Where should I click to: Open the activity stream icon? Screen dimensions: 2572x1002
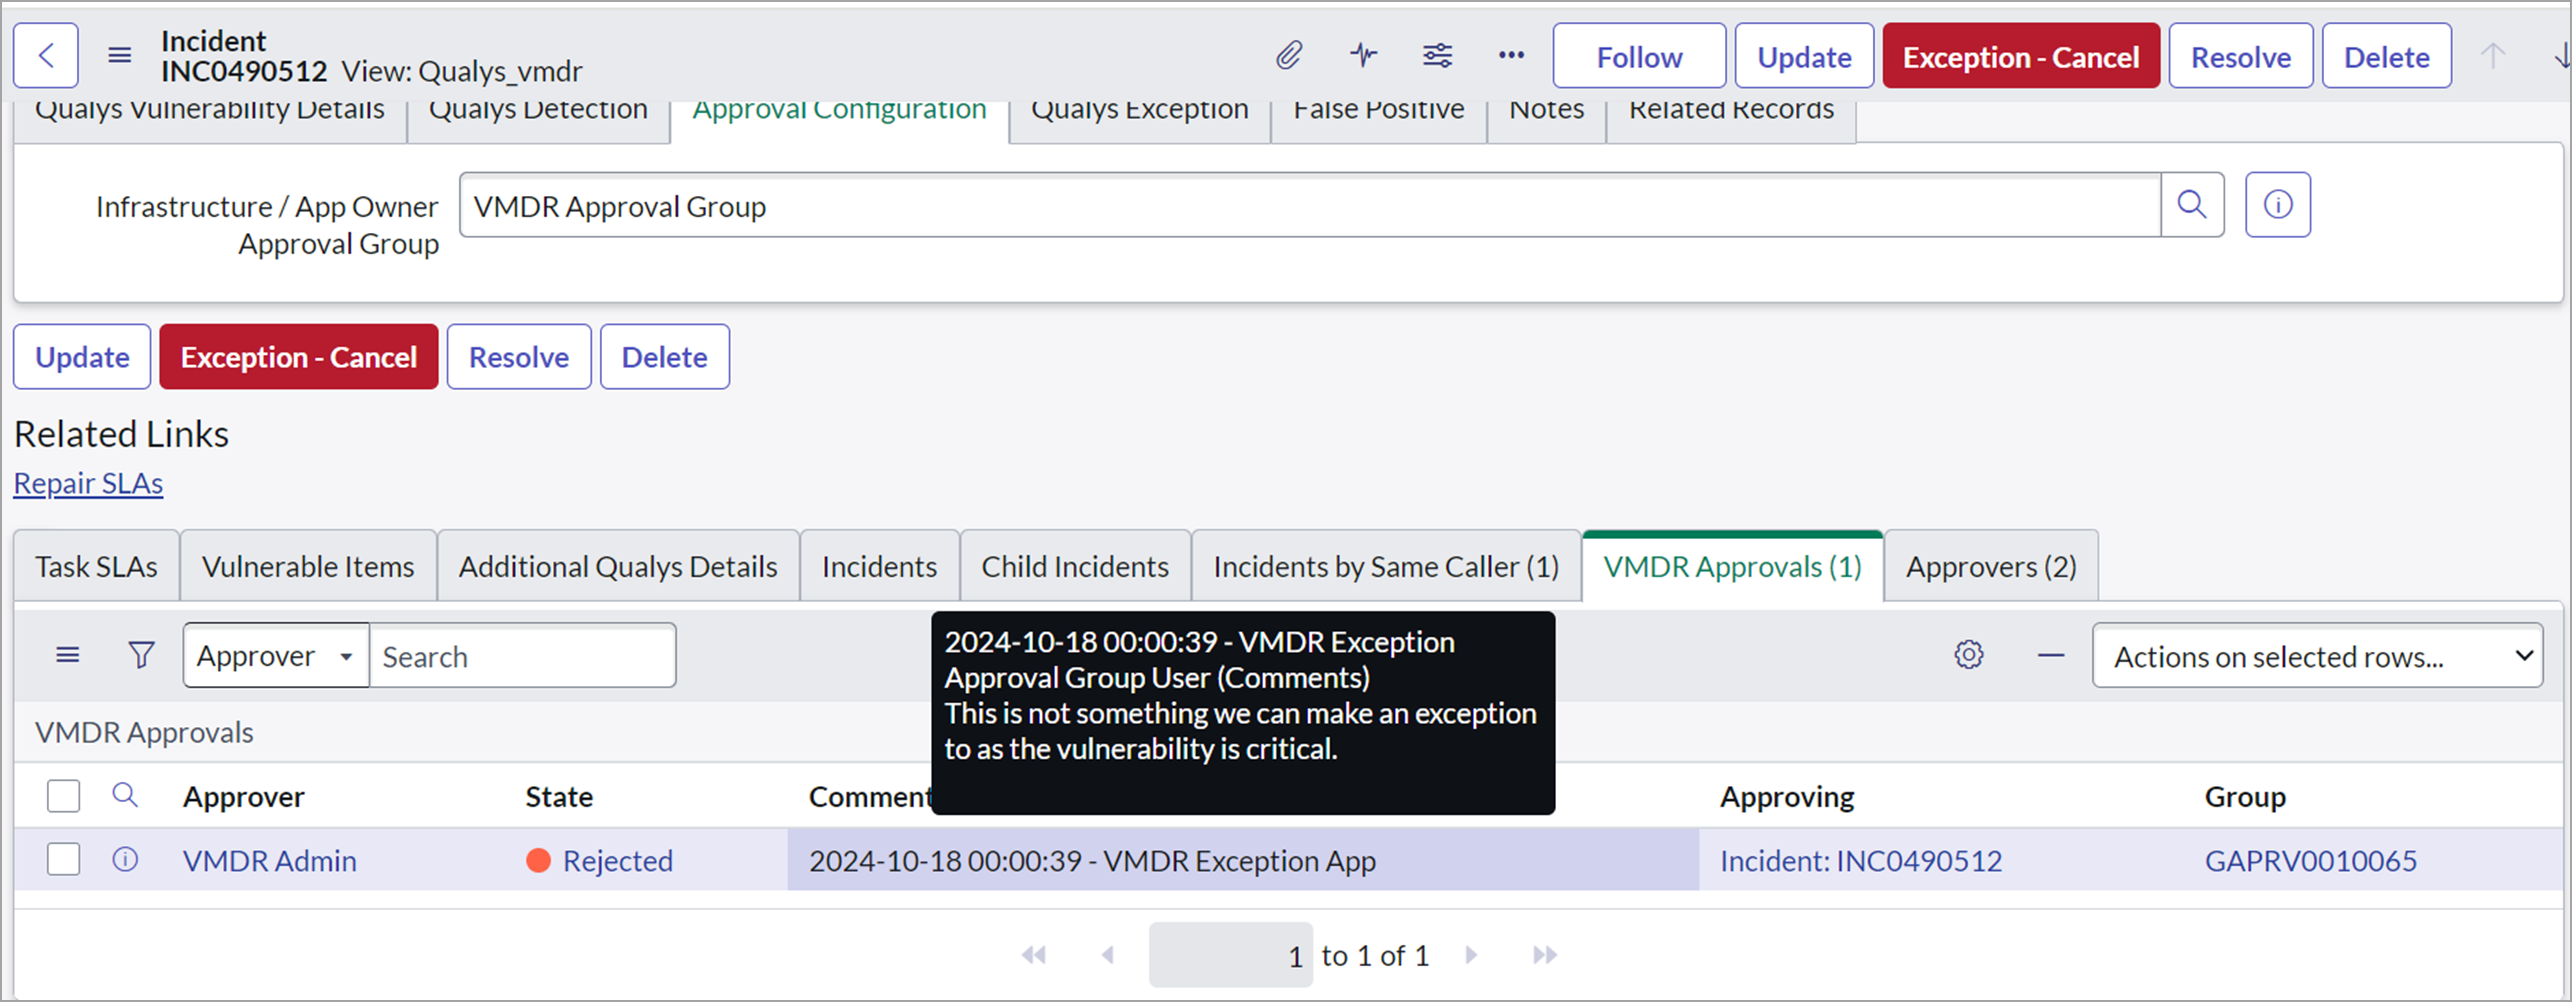(1363, 55)
